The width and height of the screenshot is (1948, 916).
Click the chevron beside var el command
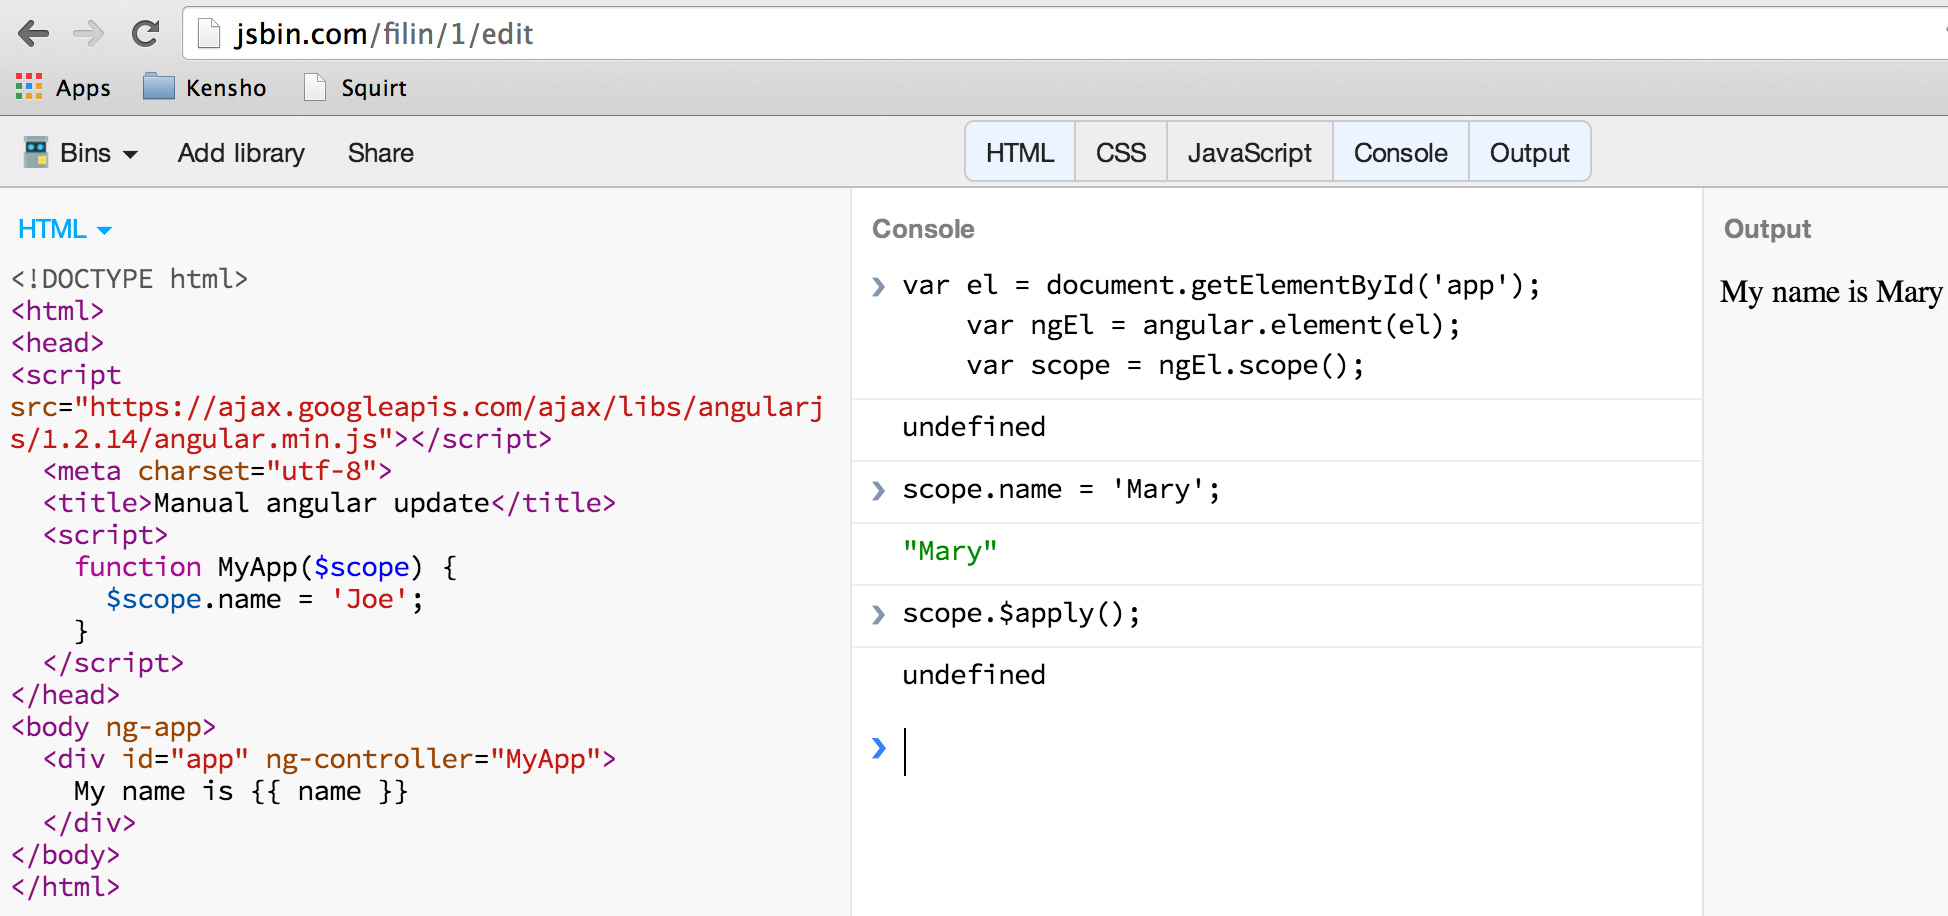coord(879,287)
